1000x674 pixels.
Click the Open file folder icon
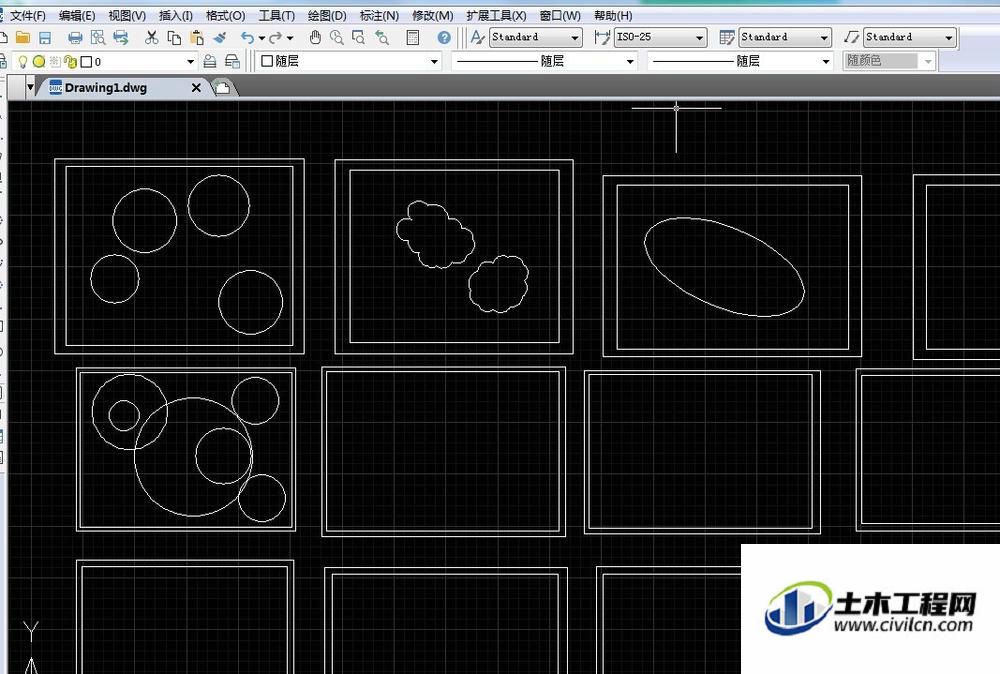click(x=23, y=38)
